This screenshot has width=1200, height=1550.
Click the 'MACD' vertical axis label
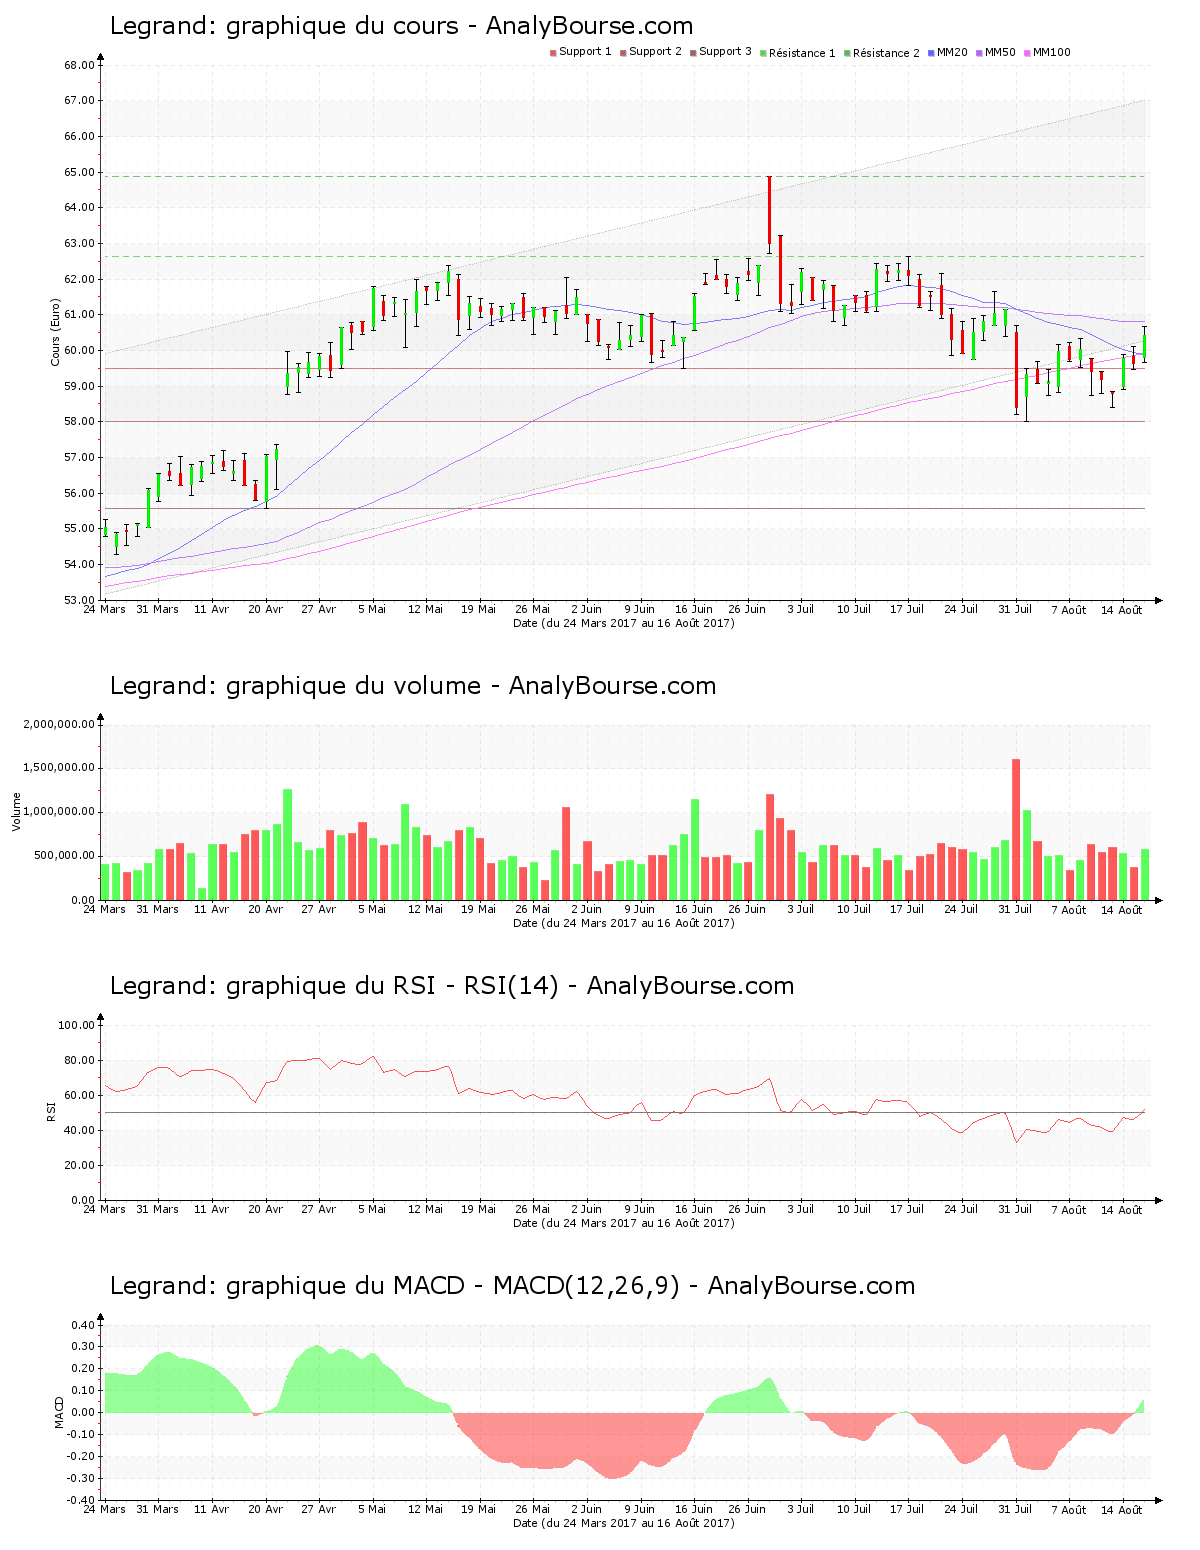tap(60, 1411)
